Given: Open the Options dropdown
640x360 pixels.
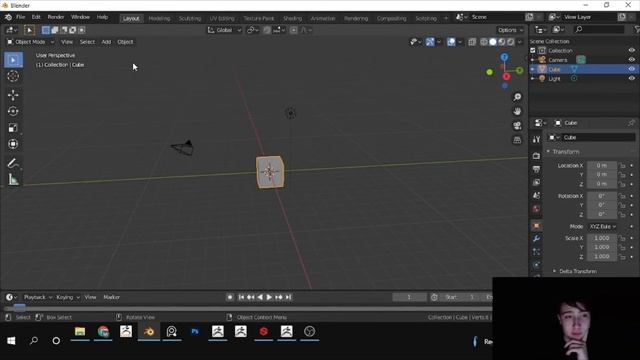Looking at the screenshot, I should [510, 30].
